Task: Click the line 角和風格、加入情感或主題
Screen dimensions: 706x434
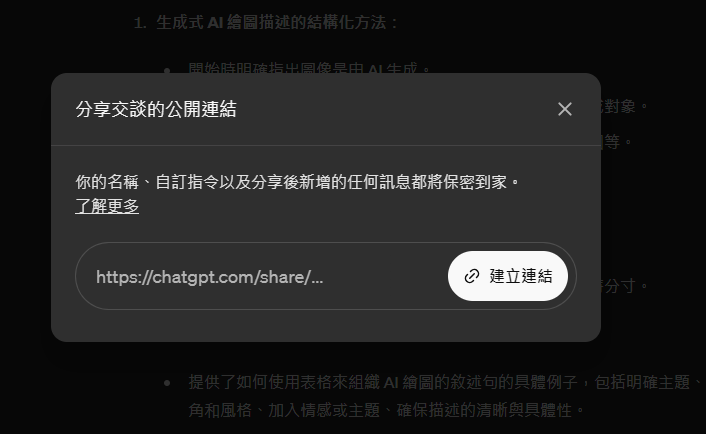Action: click(x=284, y=410)
